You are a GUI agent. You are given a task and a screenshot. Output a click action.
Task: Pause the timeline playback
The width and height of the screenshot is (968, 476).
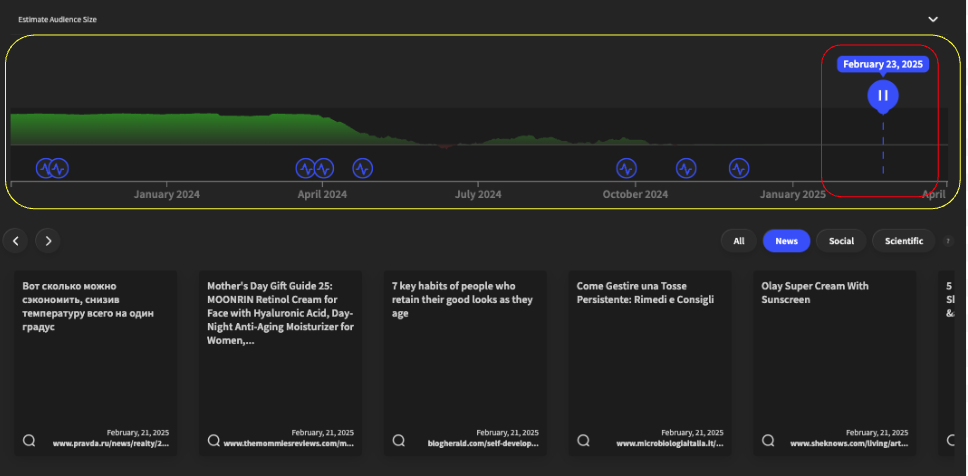point(882,96)
